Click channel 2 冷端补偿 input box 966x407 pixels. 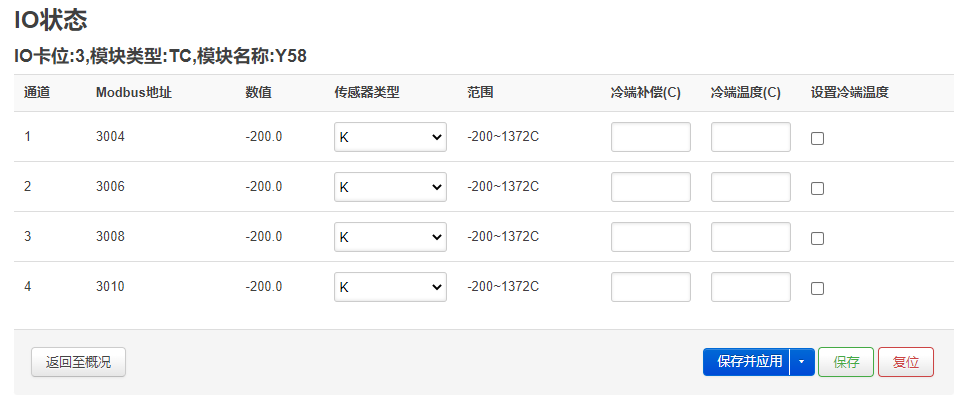tap(651, 187)
